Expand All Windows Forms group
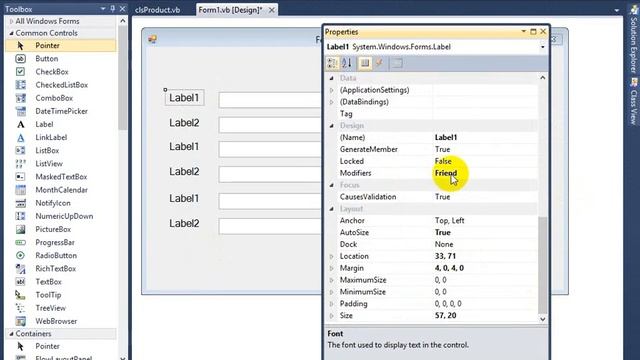This screenshot has height=360, width=640. (x=11, y=21)
